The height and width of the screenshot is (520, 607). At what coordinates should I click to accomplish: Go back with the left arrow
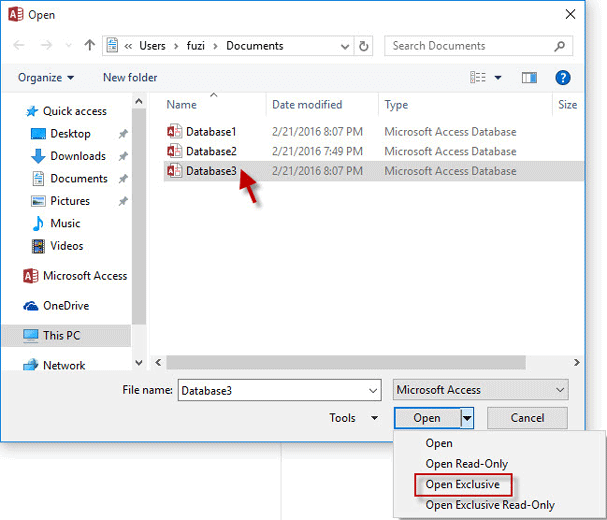click(19, 45)
